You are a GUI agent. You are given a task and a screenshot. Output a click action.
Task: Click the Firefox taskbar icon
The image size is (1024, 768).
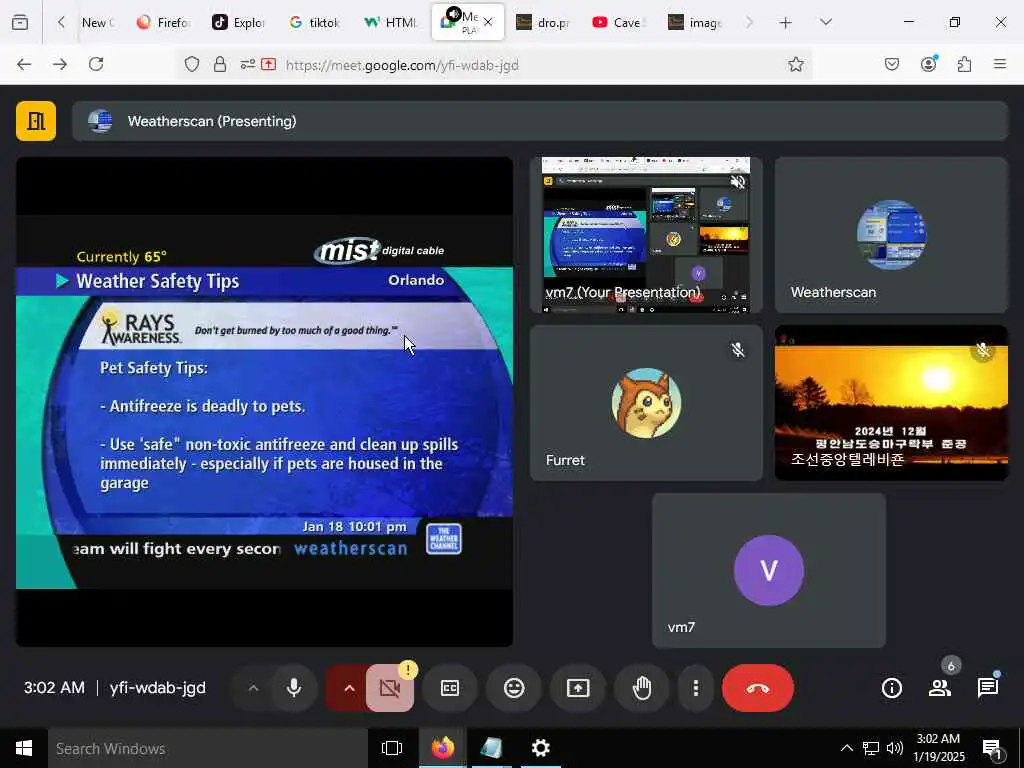click(442, 748)
